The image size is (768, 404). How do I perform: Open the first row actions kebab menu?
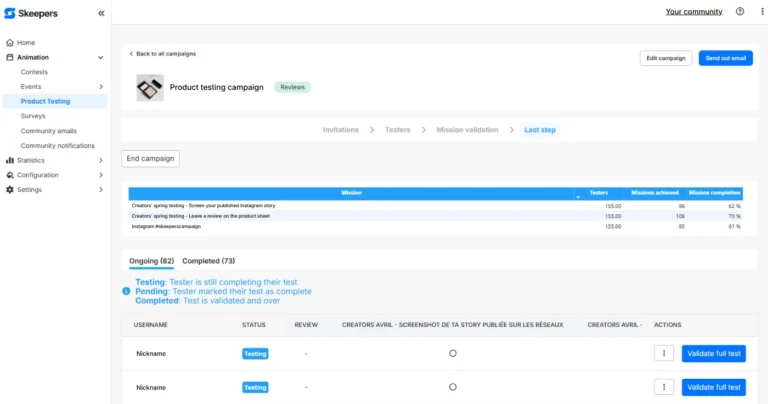(664, 353)
